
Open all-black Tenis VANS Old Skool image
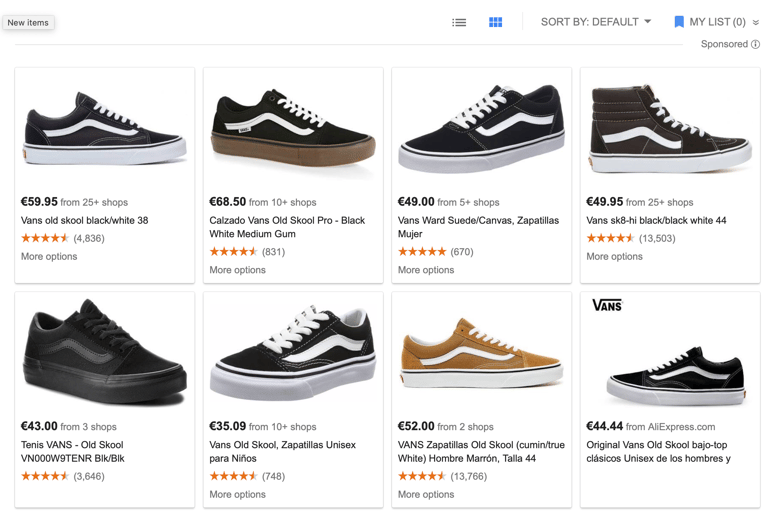tap(104, 352)
